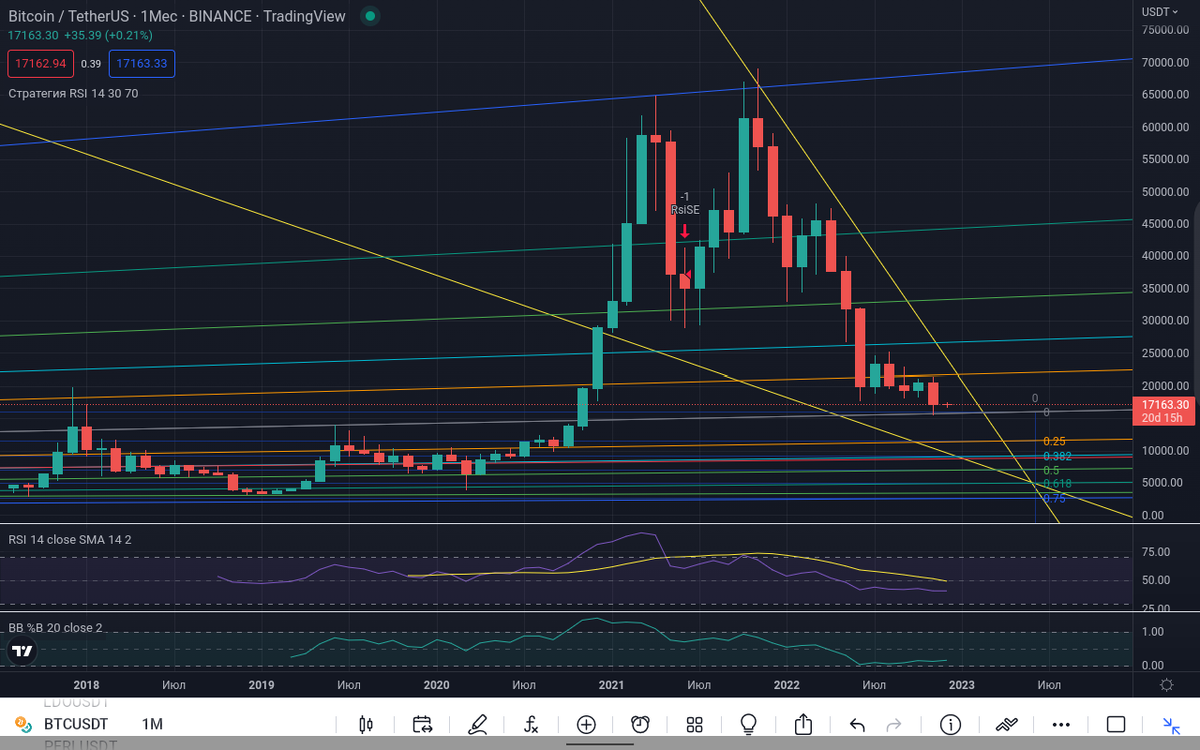Click the 2023 label on time axis
This screenshot has width=1200, height=750.
(961, 685)
